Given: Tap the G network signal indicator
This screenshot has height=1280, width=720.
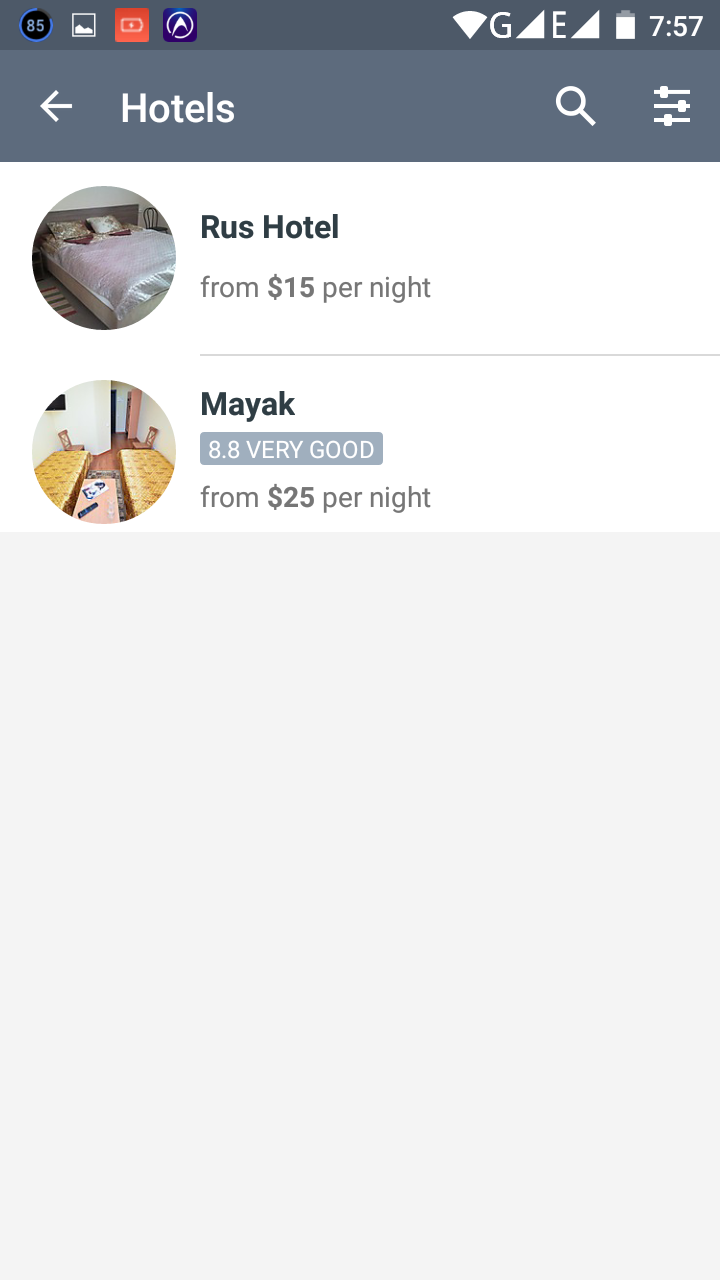Looking at the screenshot, I should [x=515, y=25].
